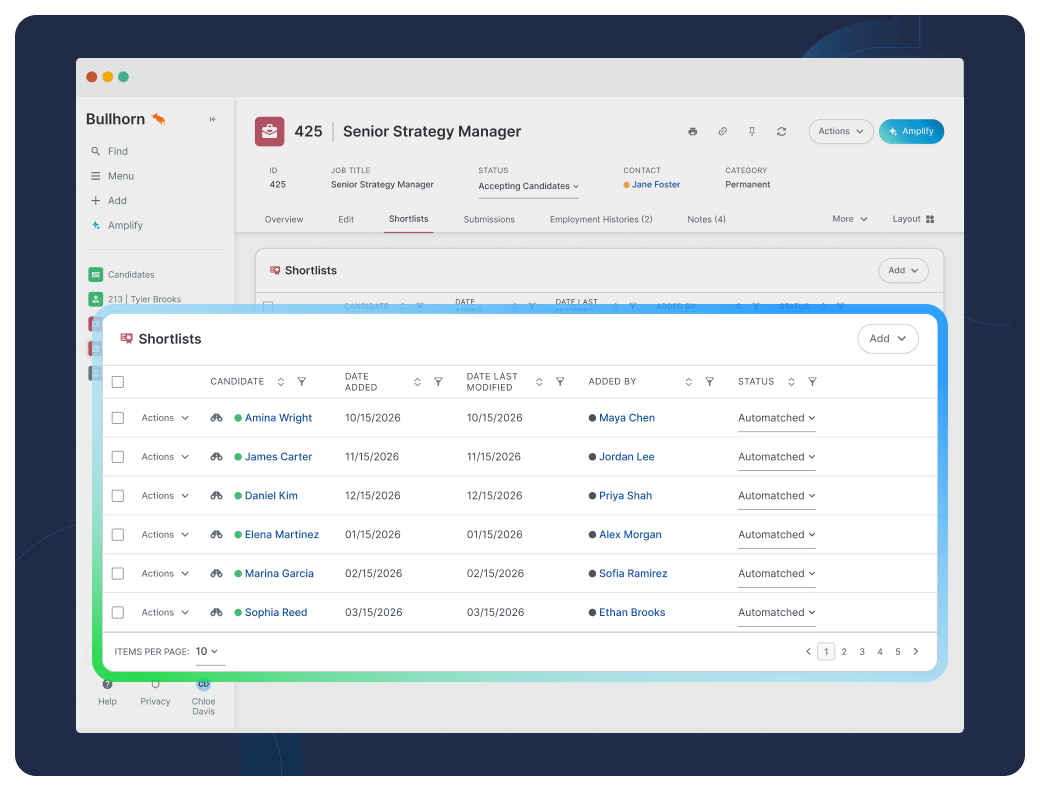
Task: Select the Shortlists tab
Action: click(x=409, y=219)
